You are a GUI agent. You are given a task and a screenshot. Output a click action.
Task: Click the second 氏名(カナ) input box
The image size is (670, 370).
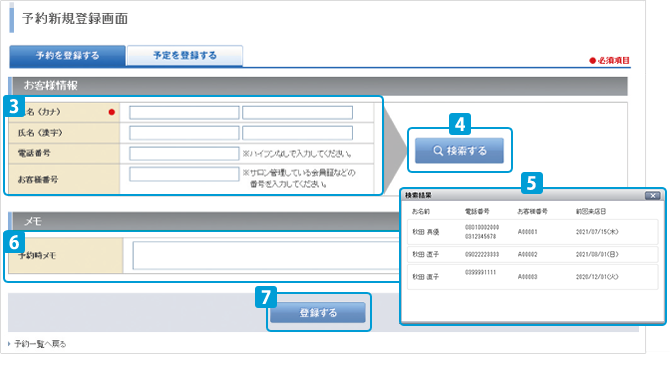[x=297, y=112]
